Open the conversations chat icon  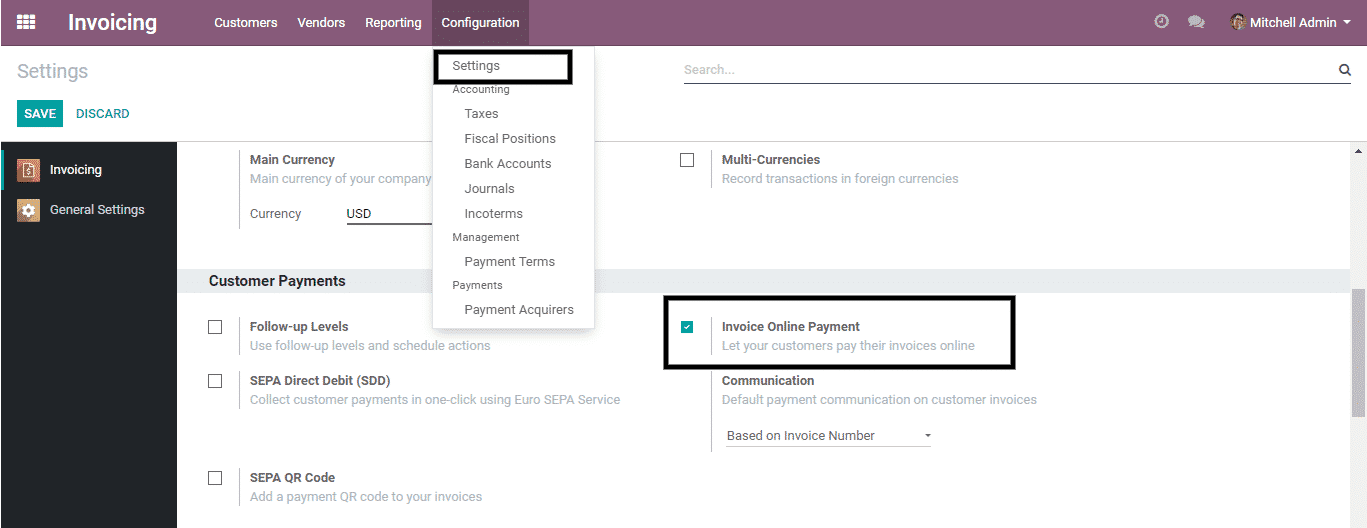(x=1196, y=22)
